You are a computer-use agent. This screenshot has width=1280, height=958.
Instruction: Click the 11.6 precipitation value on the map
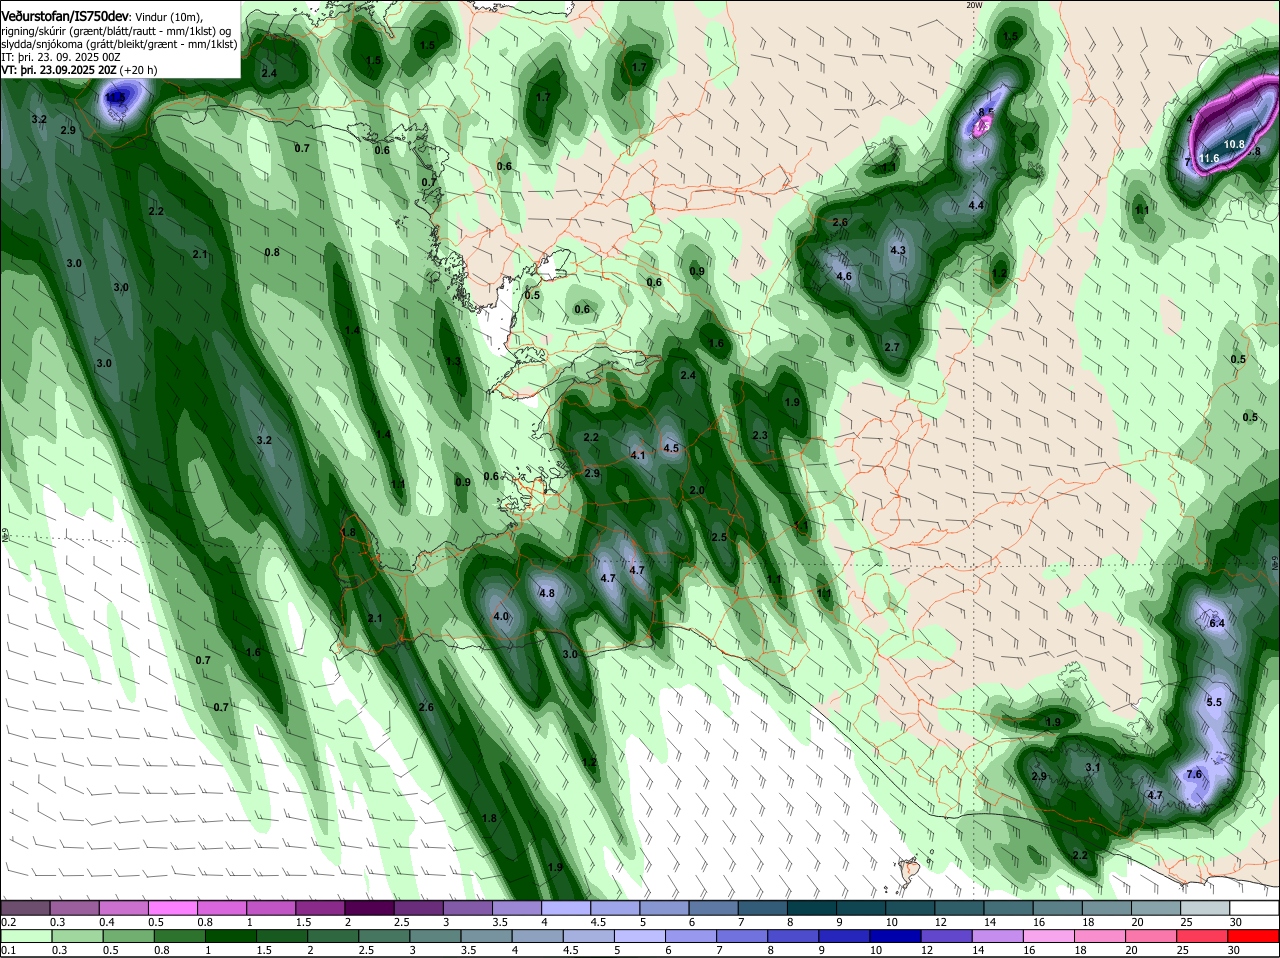[1209, 159]
